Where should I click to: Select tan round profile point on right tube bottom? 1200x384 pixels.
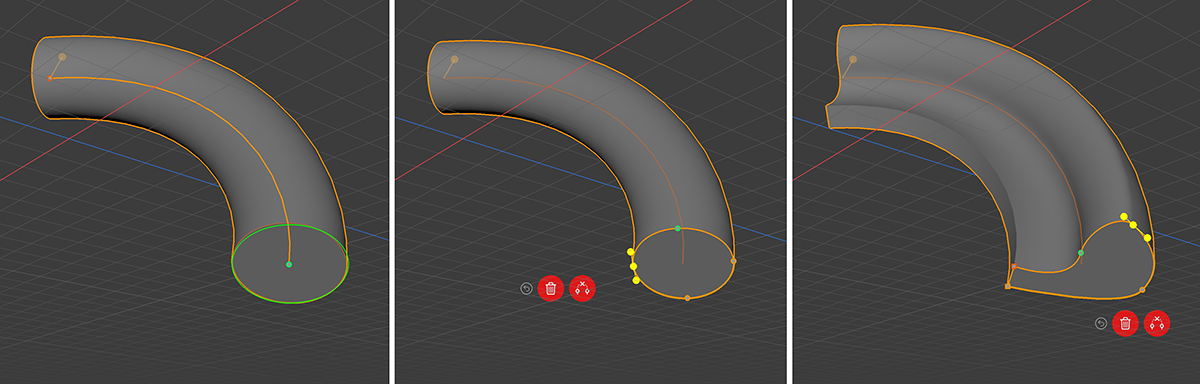tap(1142, 291)
